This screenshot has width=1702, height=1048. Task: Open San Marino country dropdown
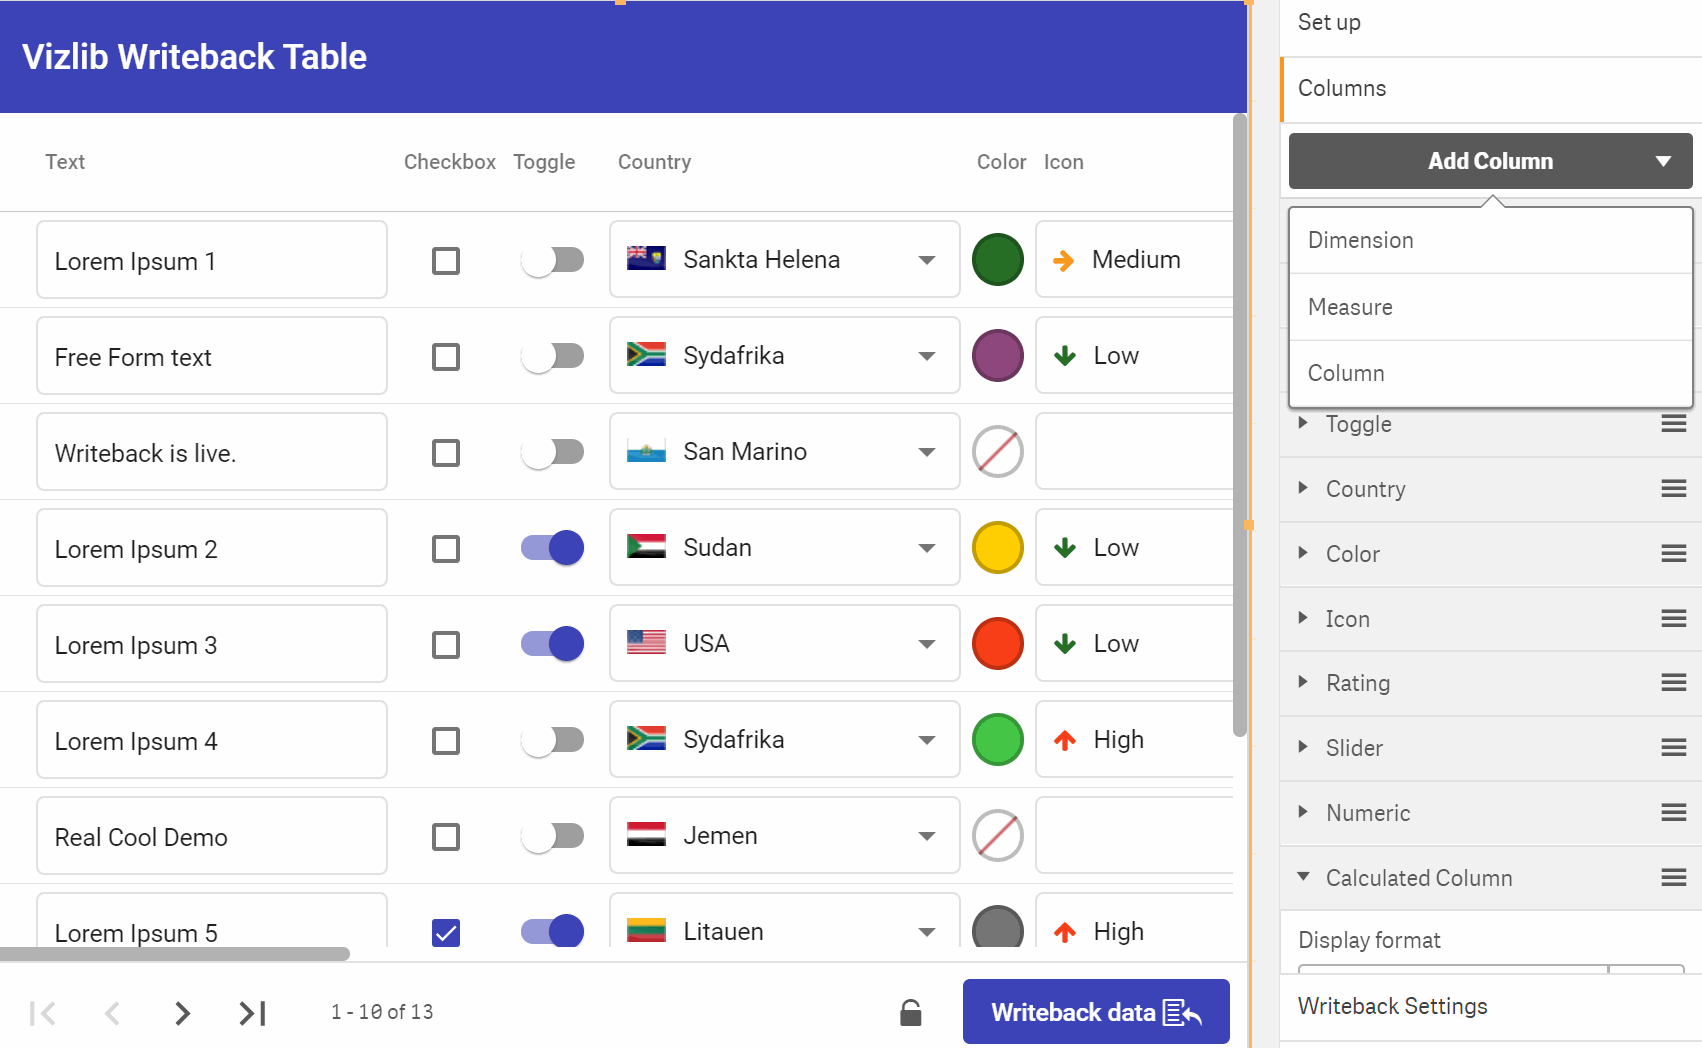(785, 452)
